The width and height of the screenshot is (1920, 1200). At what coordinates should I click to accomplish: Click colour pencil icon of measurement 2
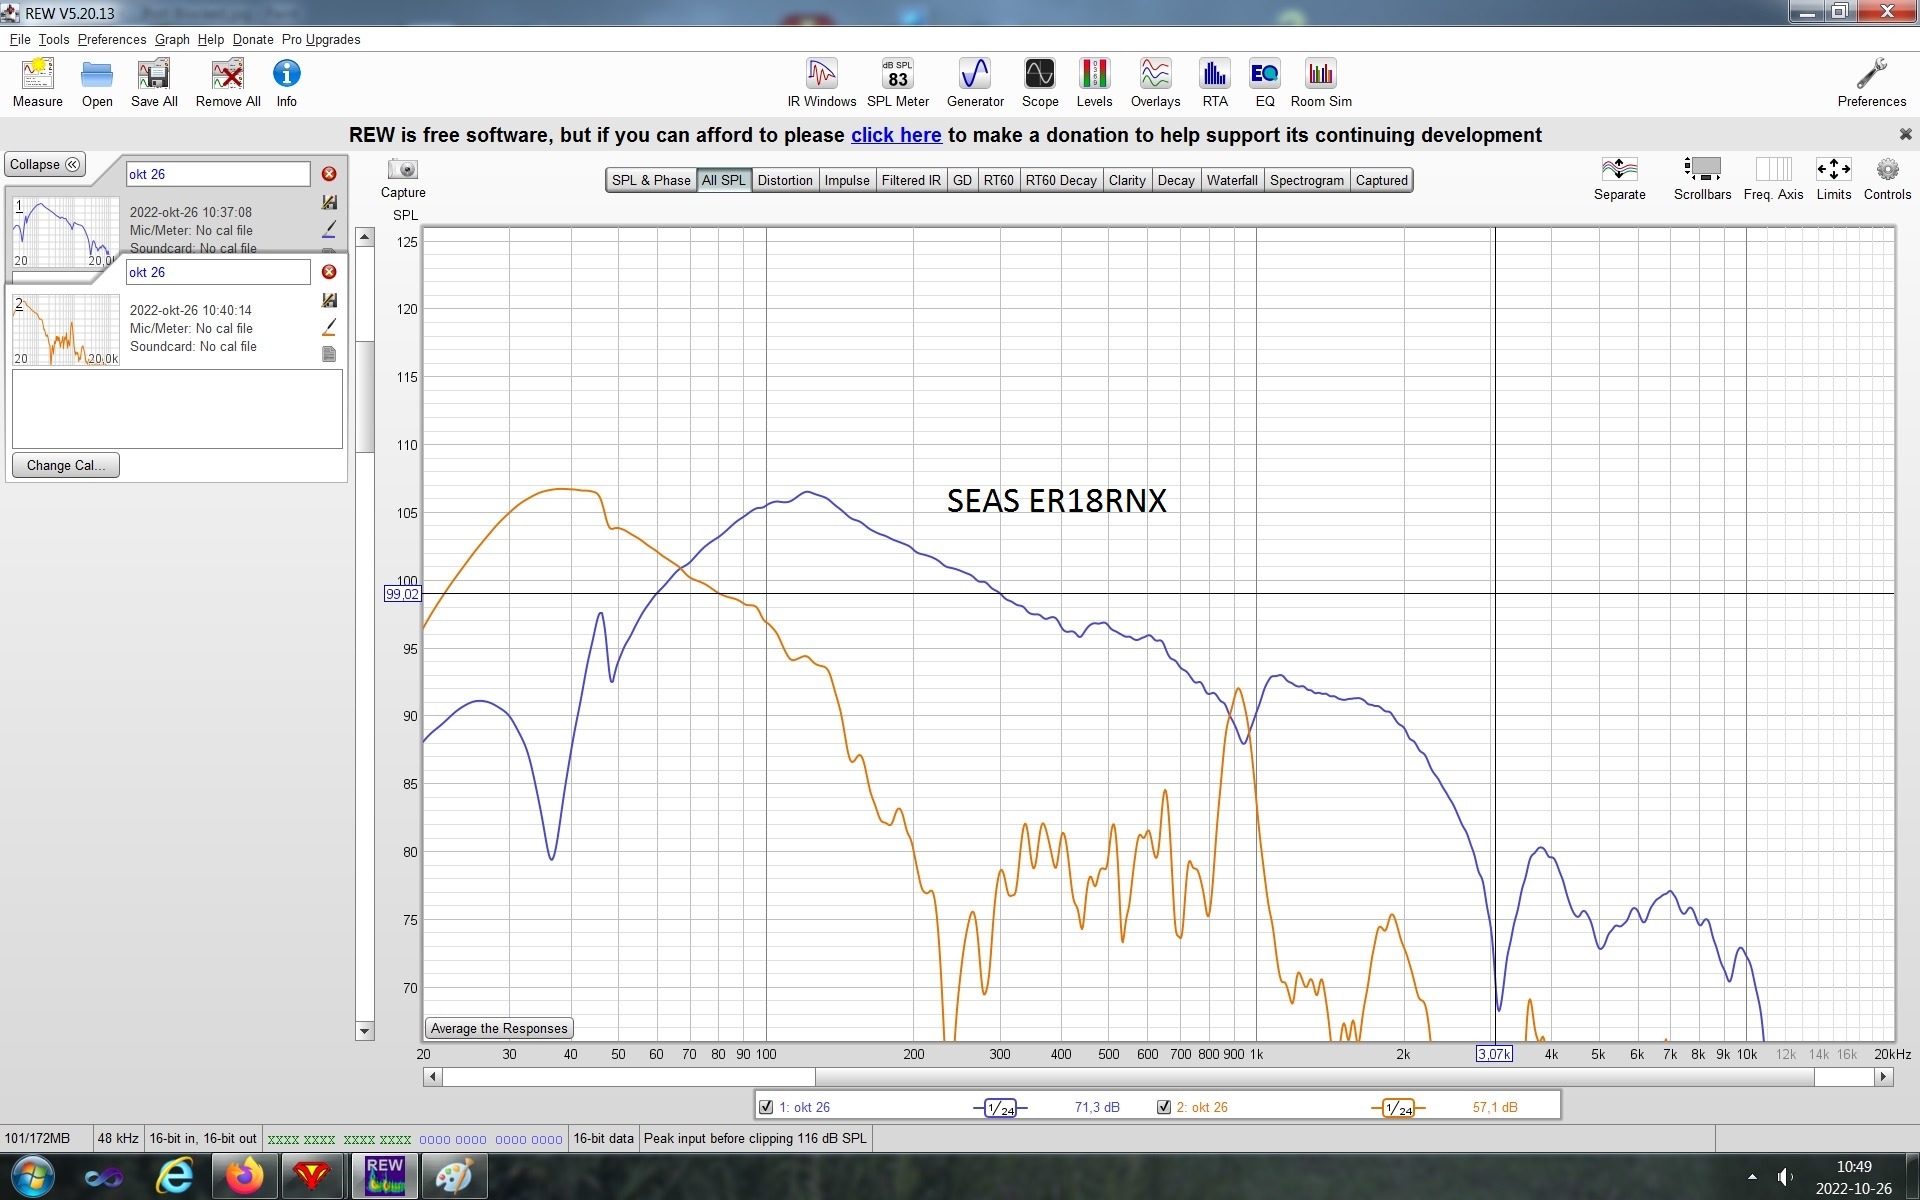329,327
